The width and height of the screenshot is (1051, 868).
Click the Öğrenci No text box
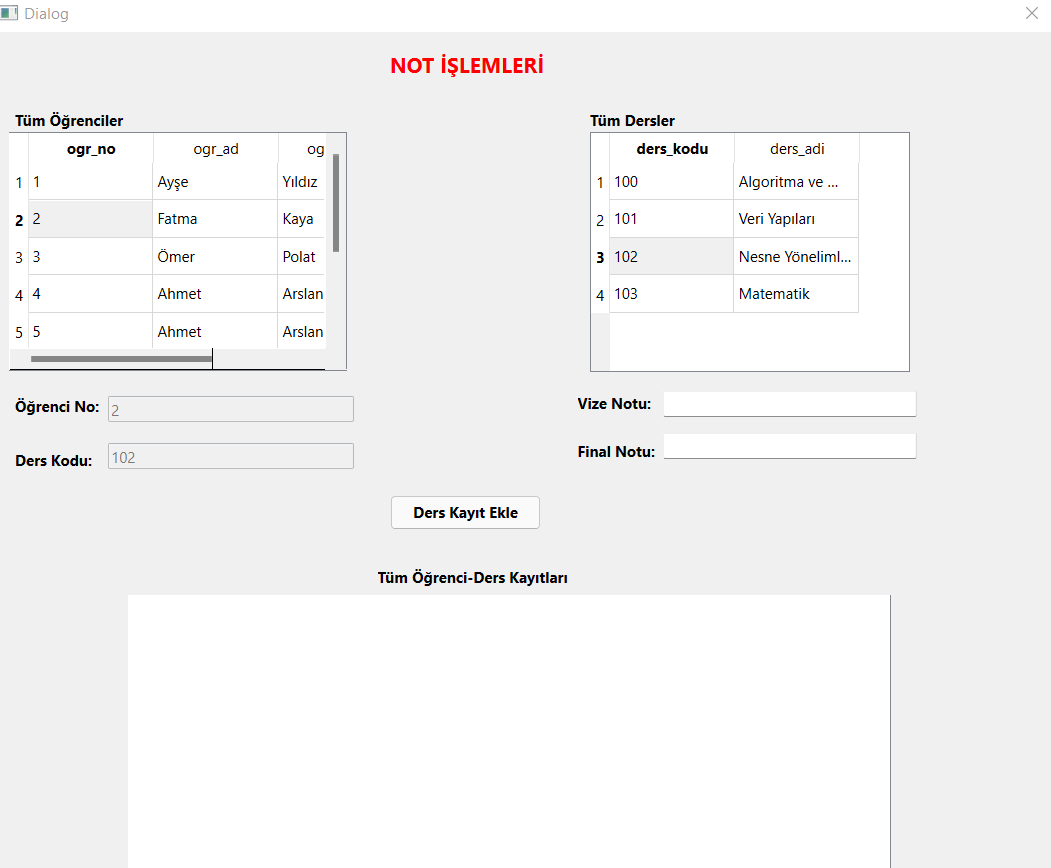pos(230,408)
